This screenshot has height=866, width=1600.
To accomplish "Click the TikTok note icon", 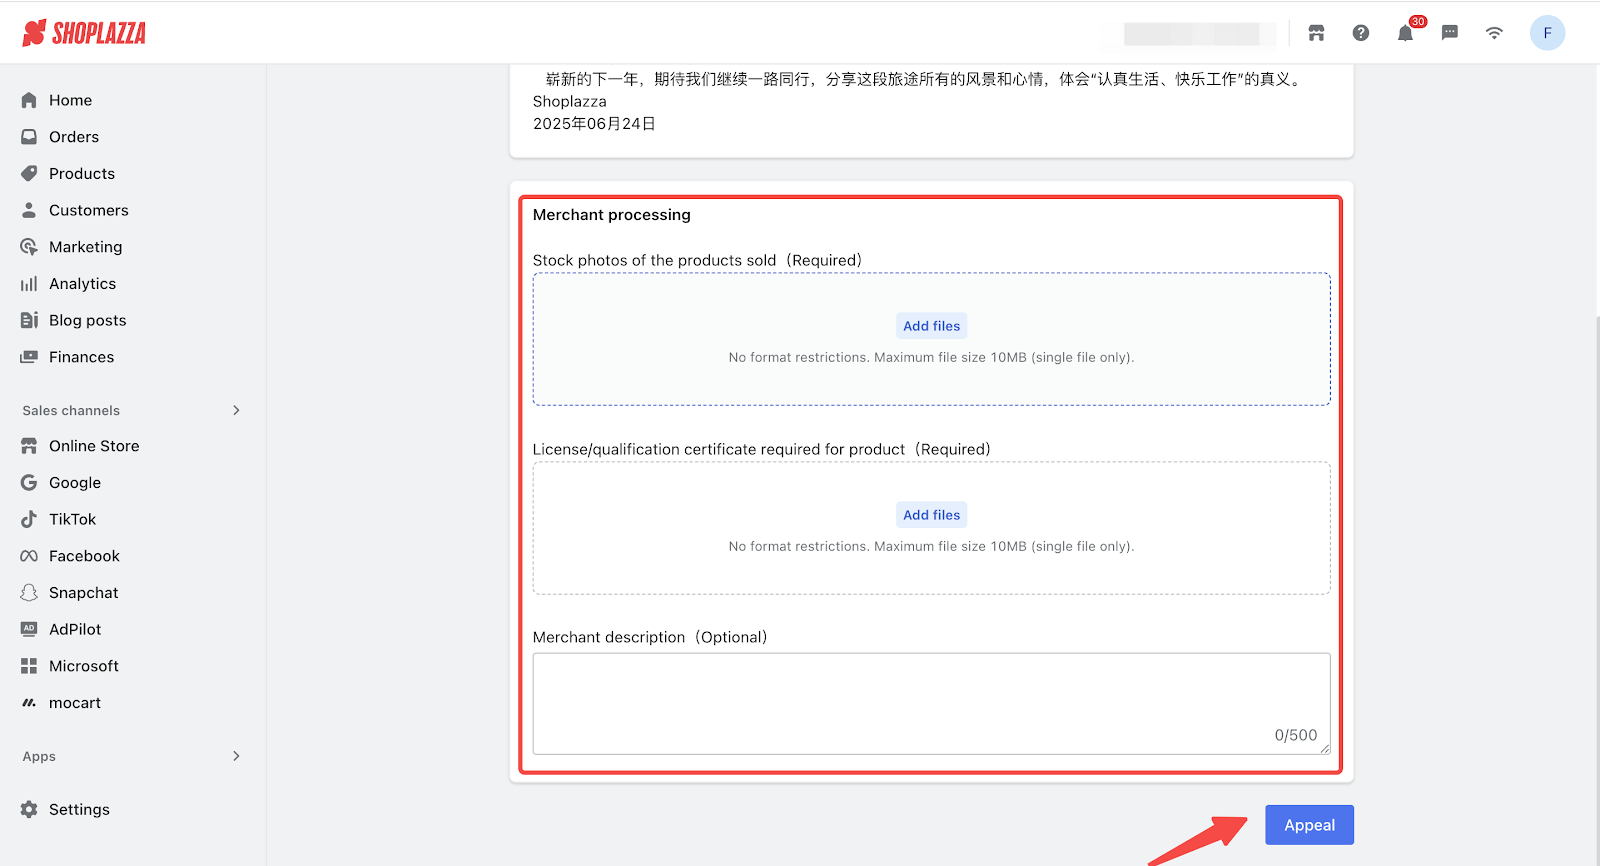I will coord(29,519).
